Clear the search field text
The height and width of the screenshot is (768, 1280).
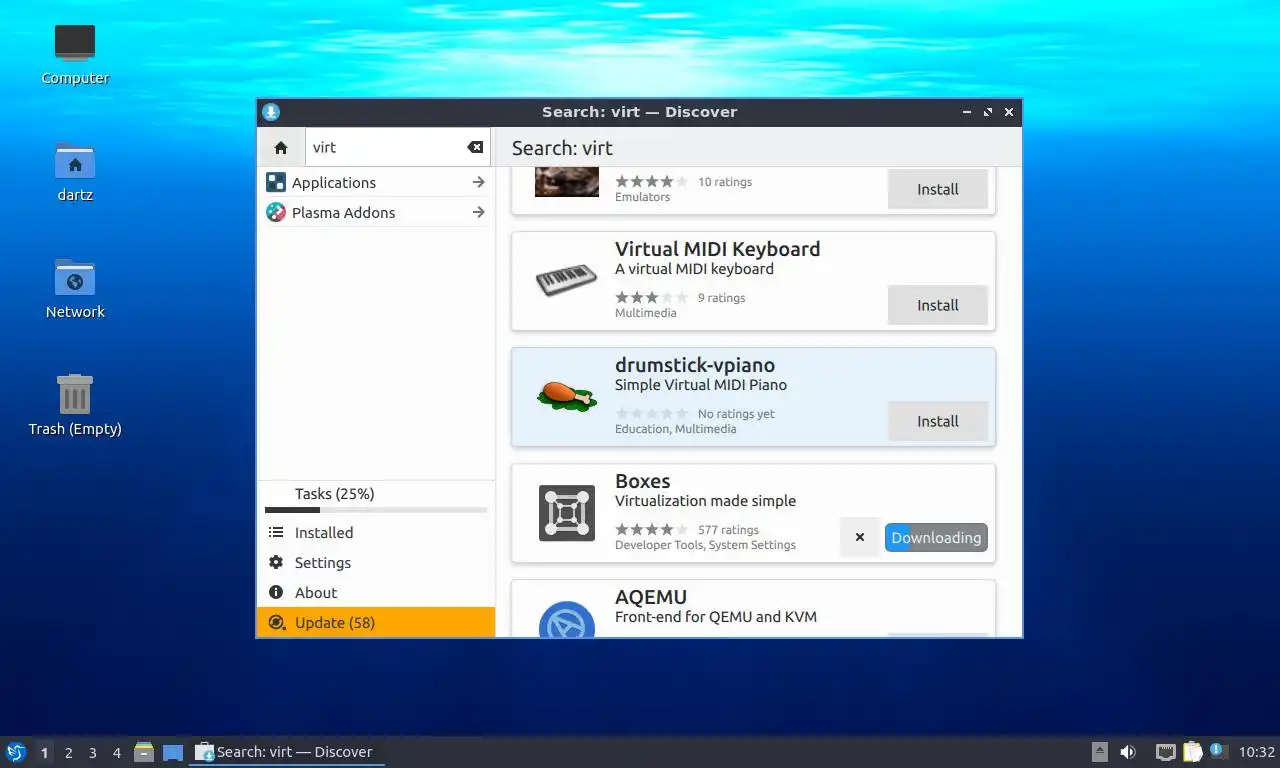[x=475, y=147]
